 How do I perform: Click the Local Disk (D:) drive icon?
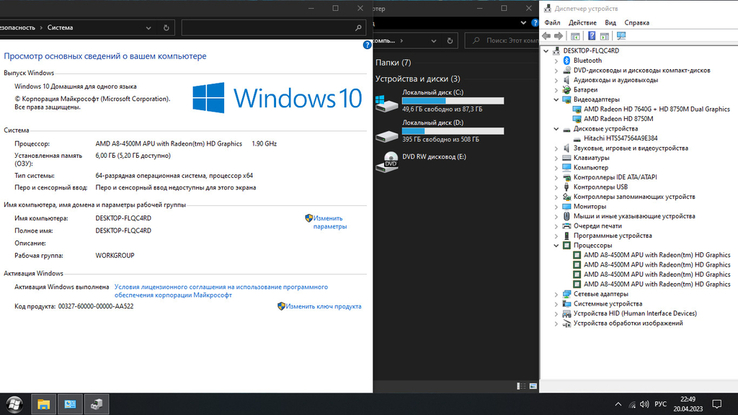(x=386, y=136)
